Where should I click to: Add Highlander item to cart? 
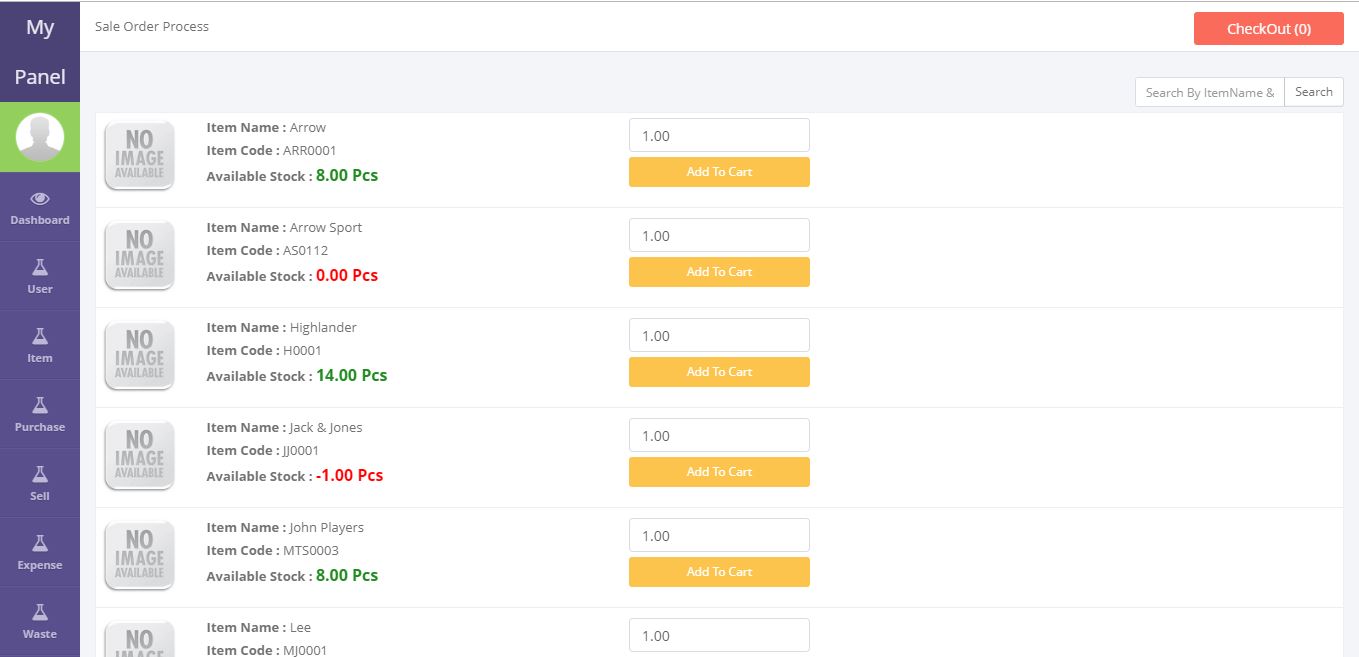coord(719,372)
